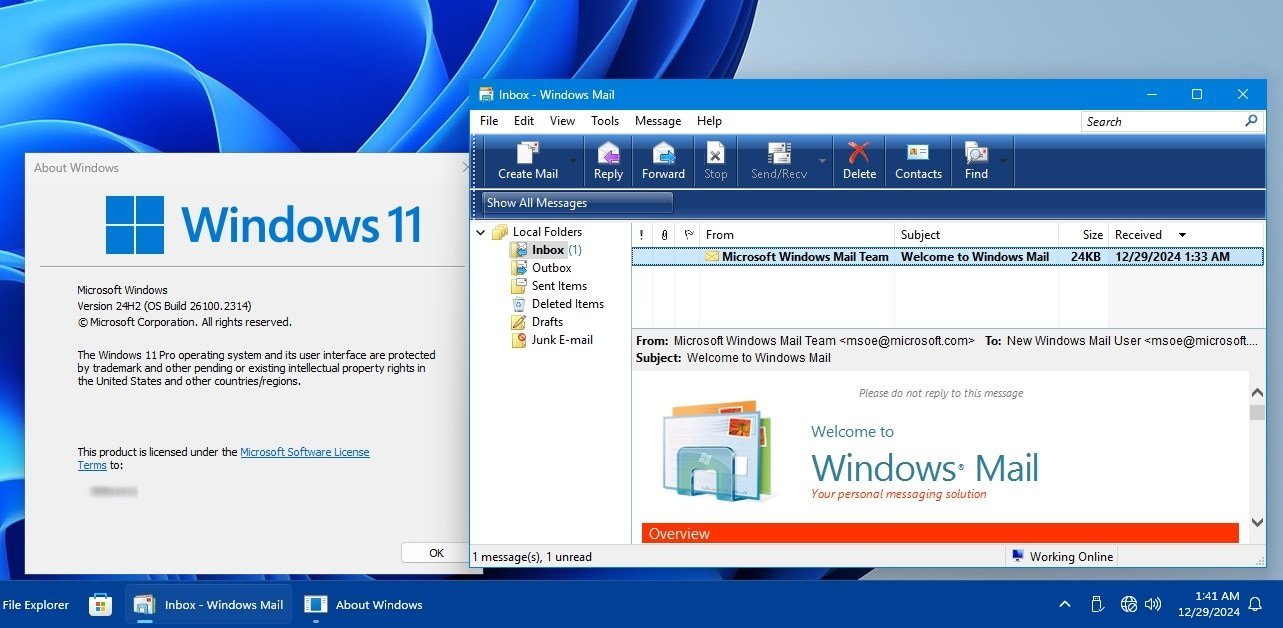
Task: Open the taskbar clock and date
Action: click(1208, 604)
